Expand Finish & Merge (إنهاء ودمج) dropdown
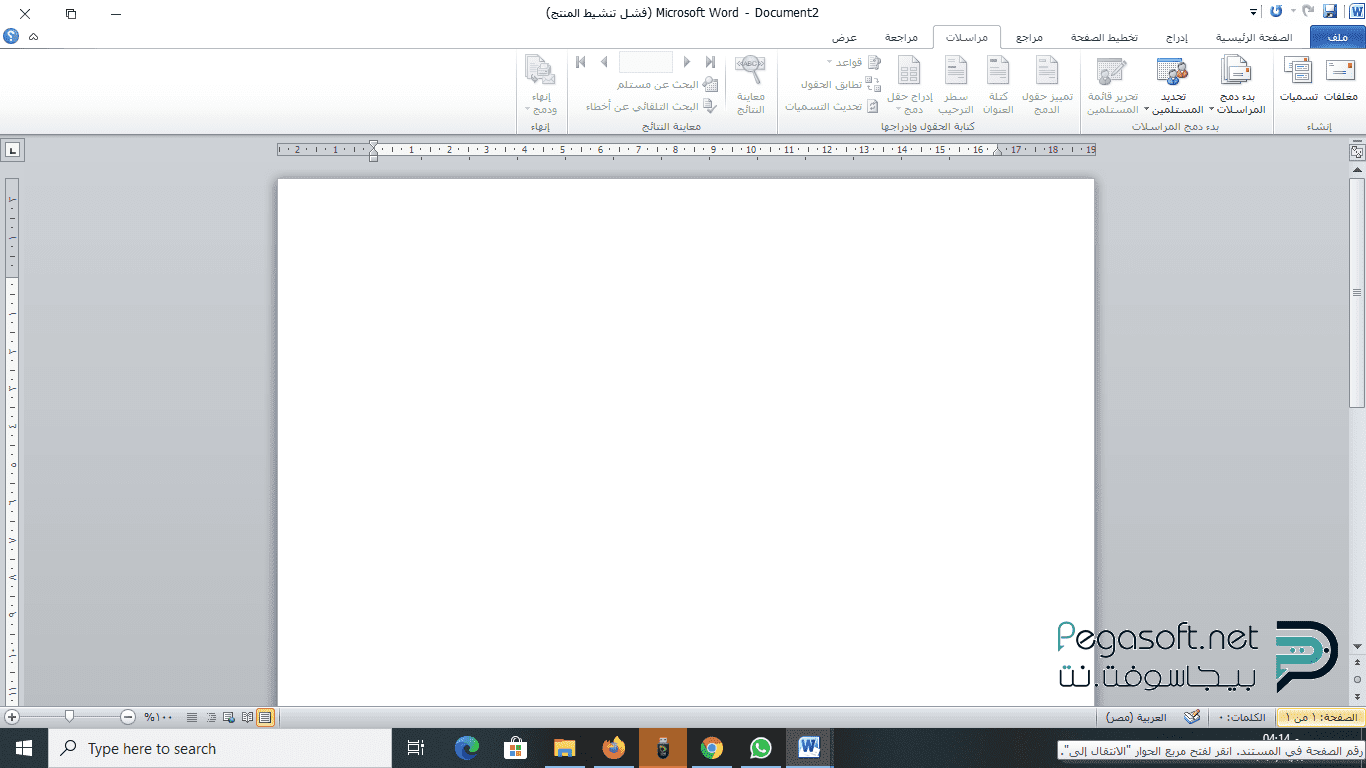The height and width of the screenshot is (768, 1366). click(540, 85)
